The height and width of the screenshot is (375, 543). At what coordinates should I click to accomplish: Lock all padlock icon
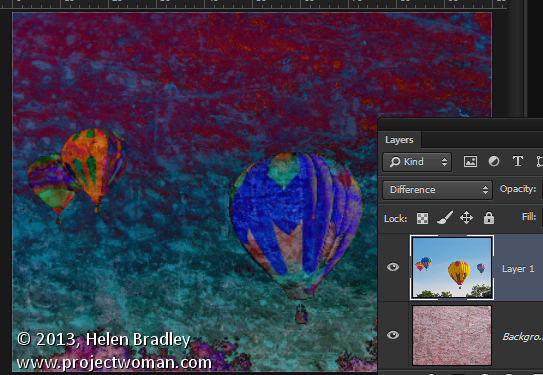pyautogui.click(x=489, y=218)
